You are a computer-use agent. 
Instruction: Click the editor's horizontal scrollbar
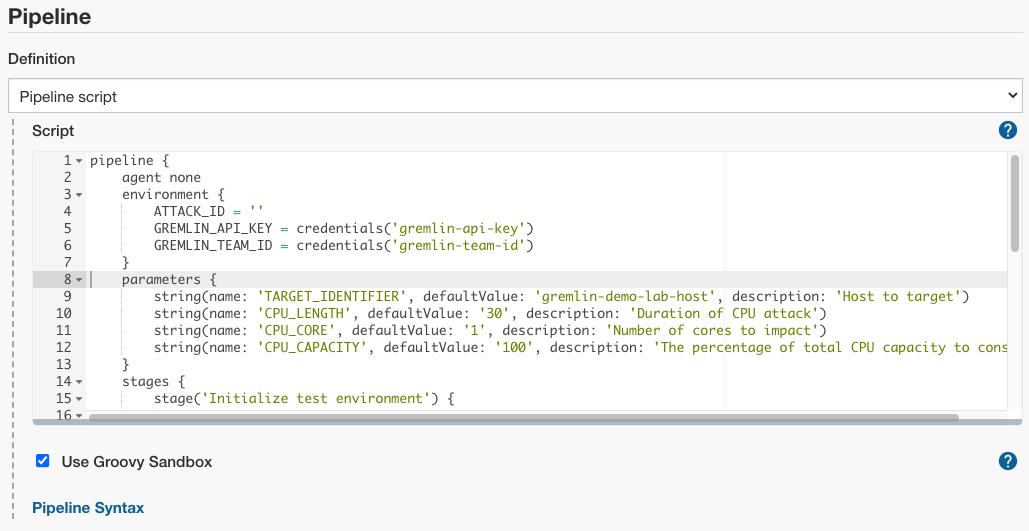[x=523, y=417]
